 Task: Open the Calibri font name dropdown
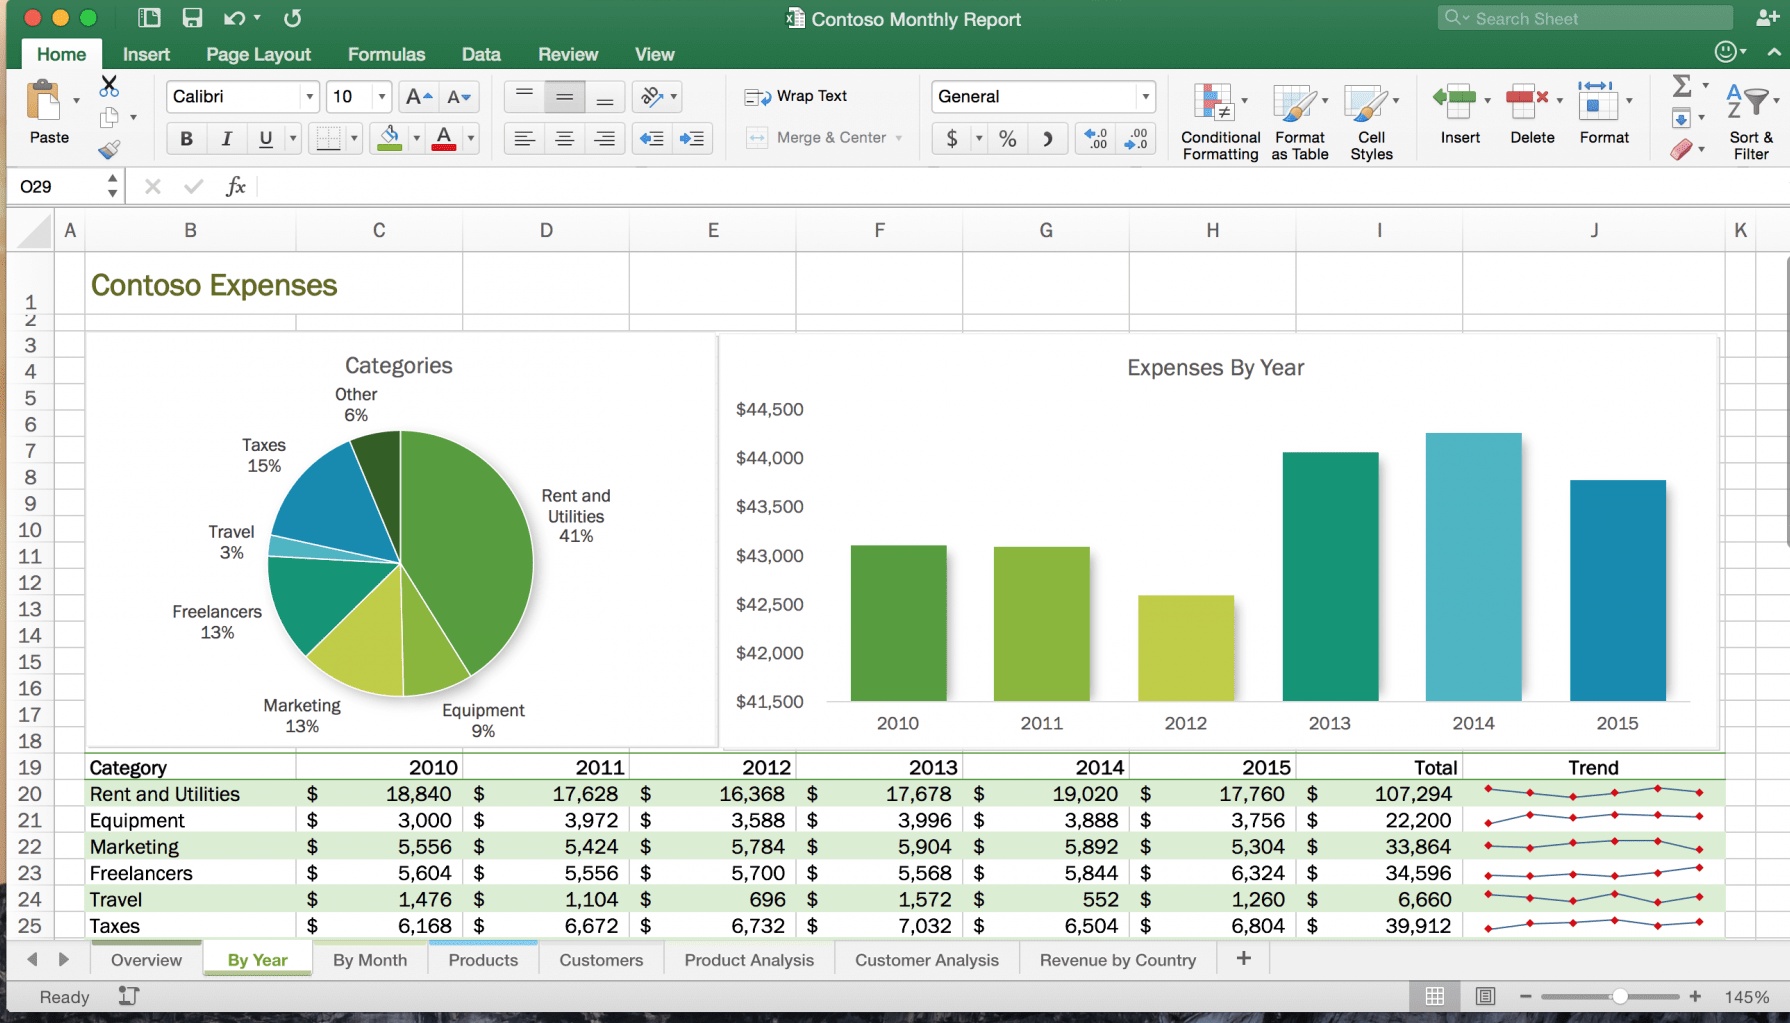[309, 97]
